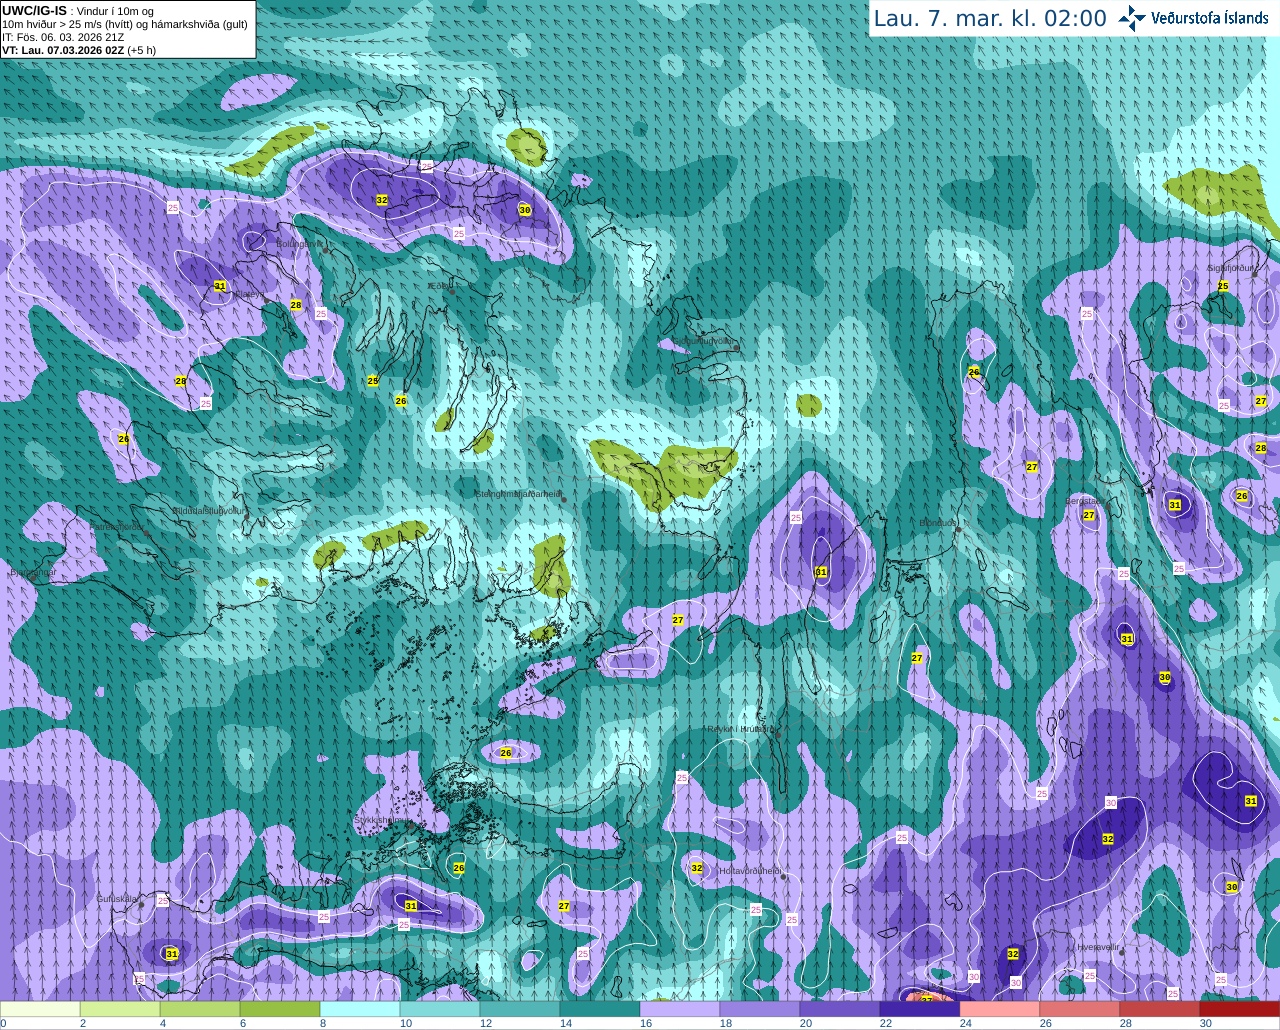Viewport: 1280px width, 1030px height.
Task: Select the 14–16 m/s dark teal legend swatch
Action: click(600, 1009)
